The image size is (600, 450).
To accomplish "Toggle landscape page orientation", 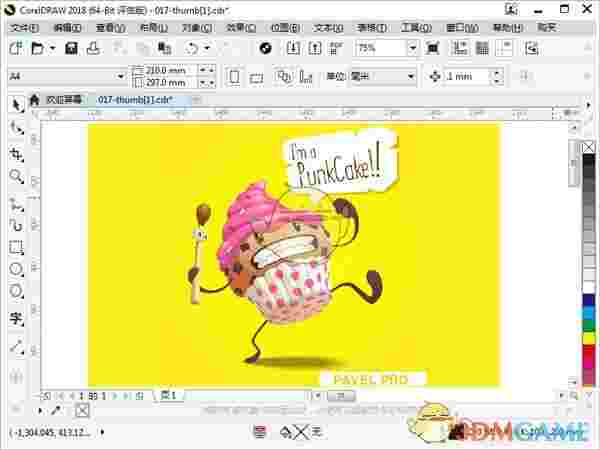I will 256,78.
